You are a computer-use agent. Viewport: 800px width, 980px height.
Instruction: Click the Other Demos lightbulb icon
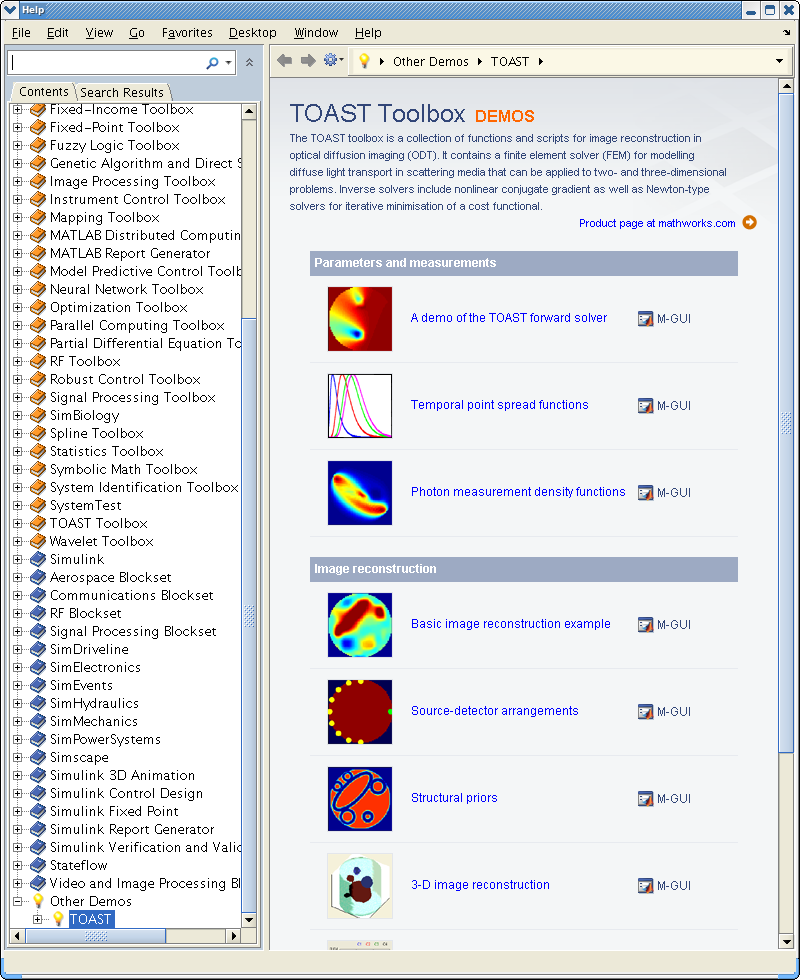(38, 901)
